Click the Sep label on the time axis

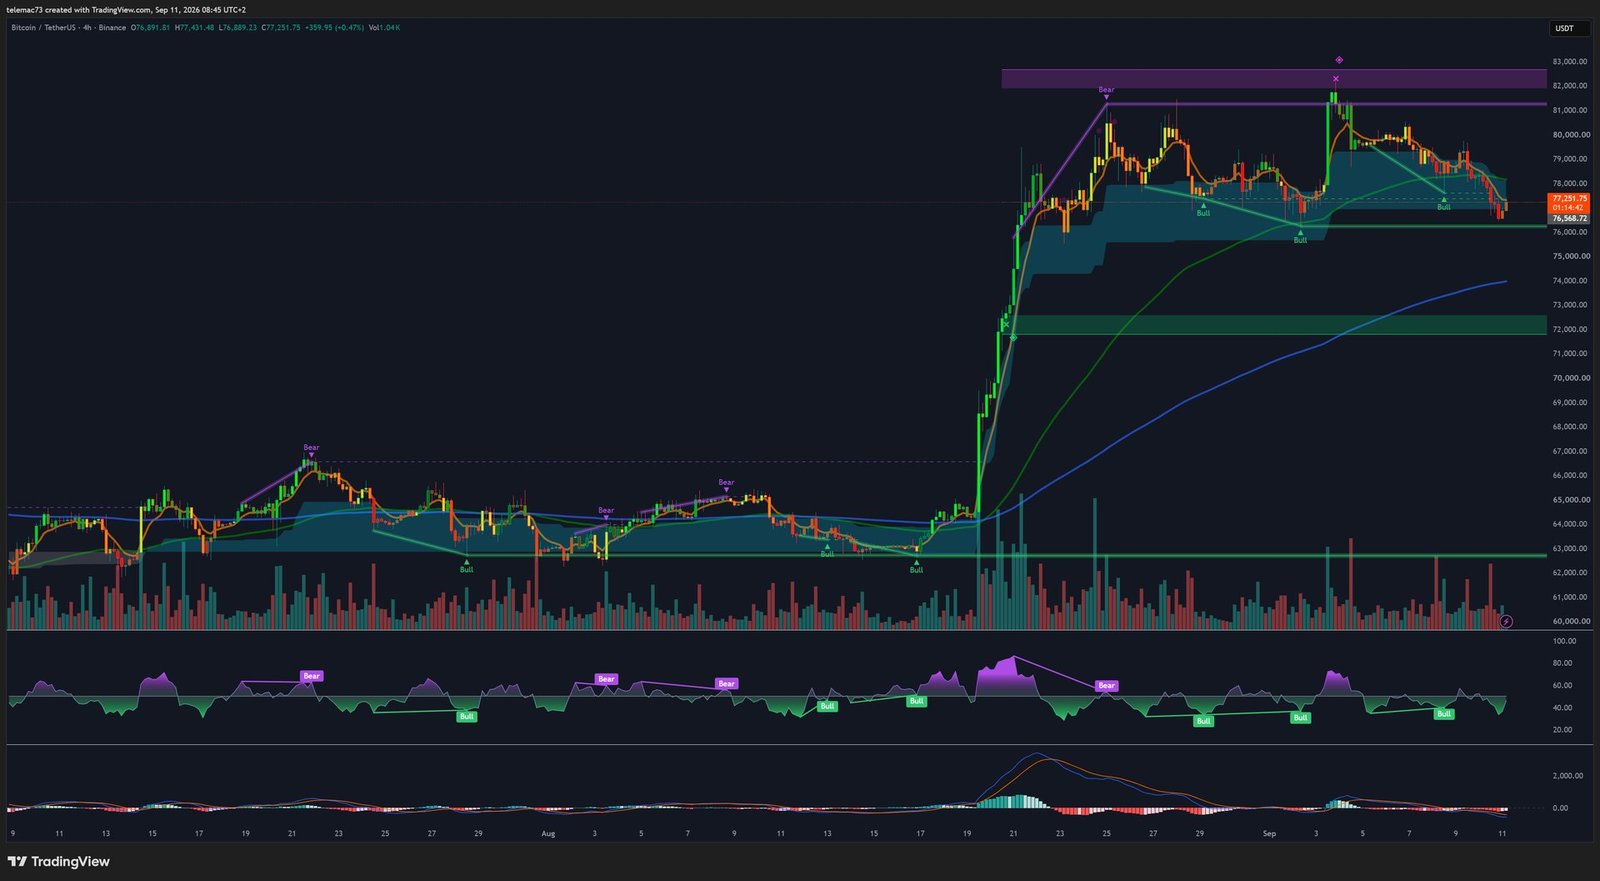[x=1269, y=833]
